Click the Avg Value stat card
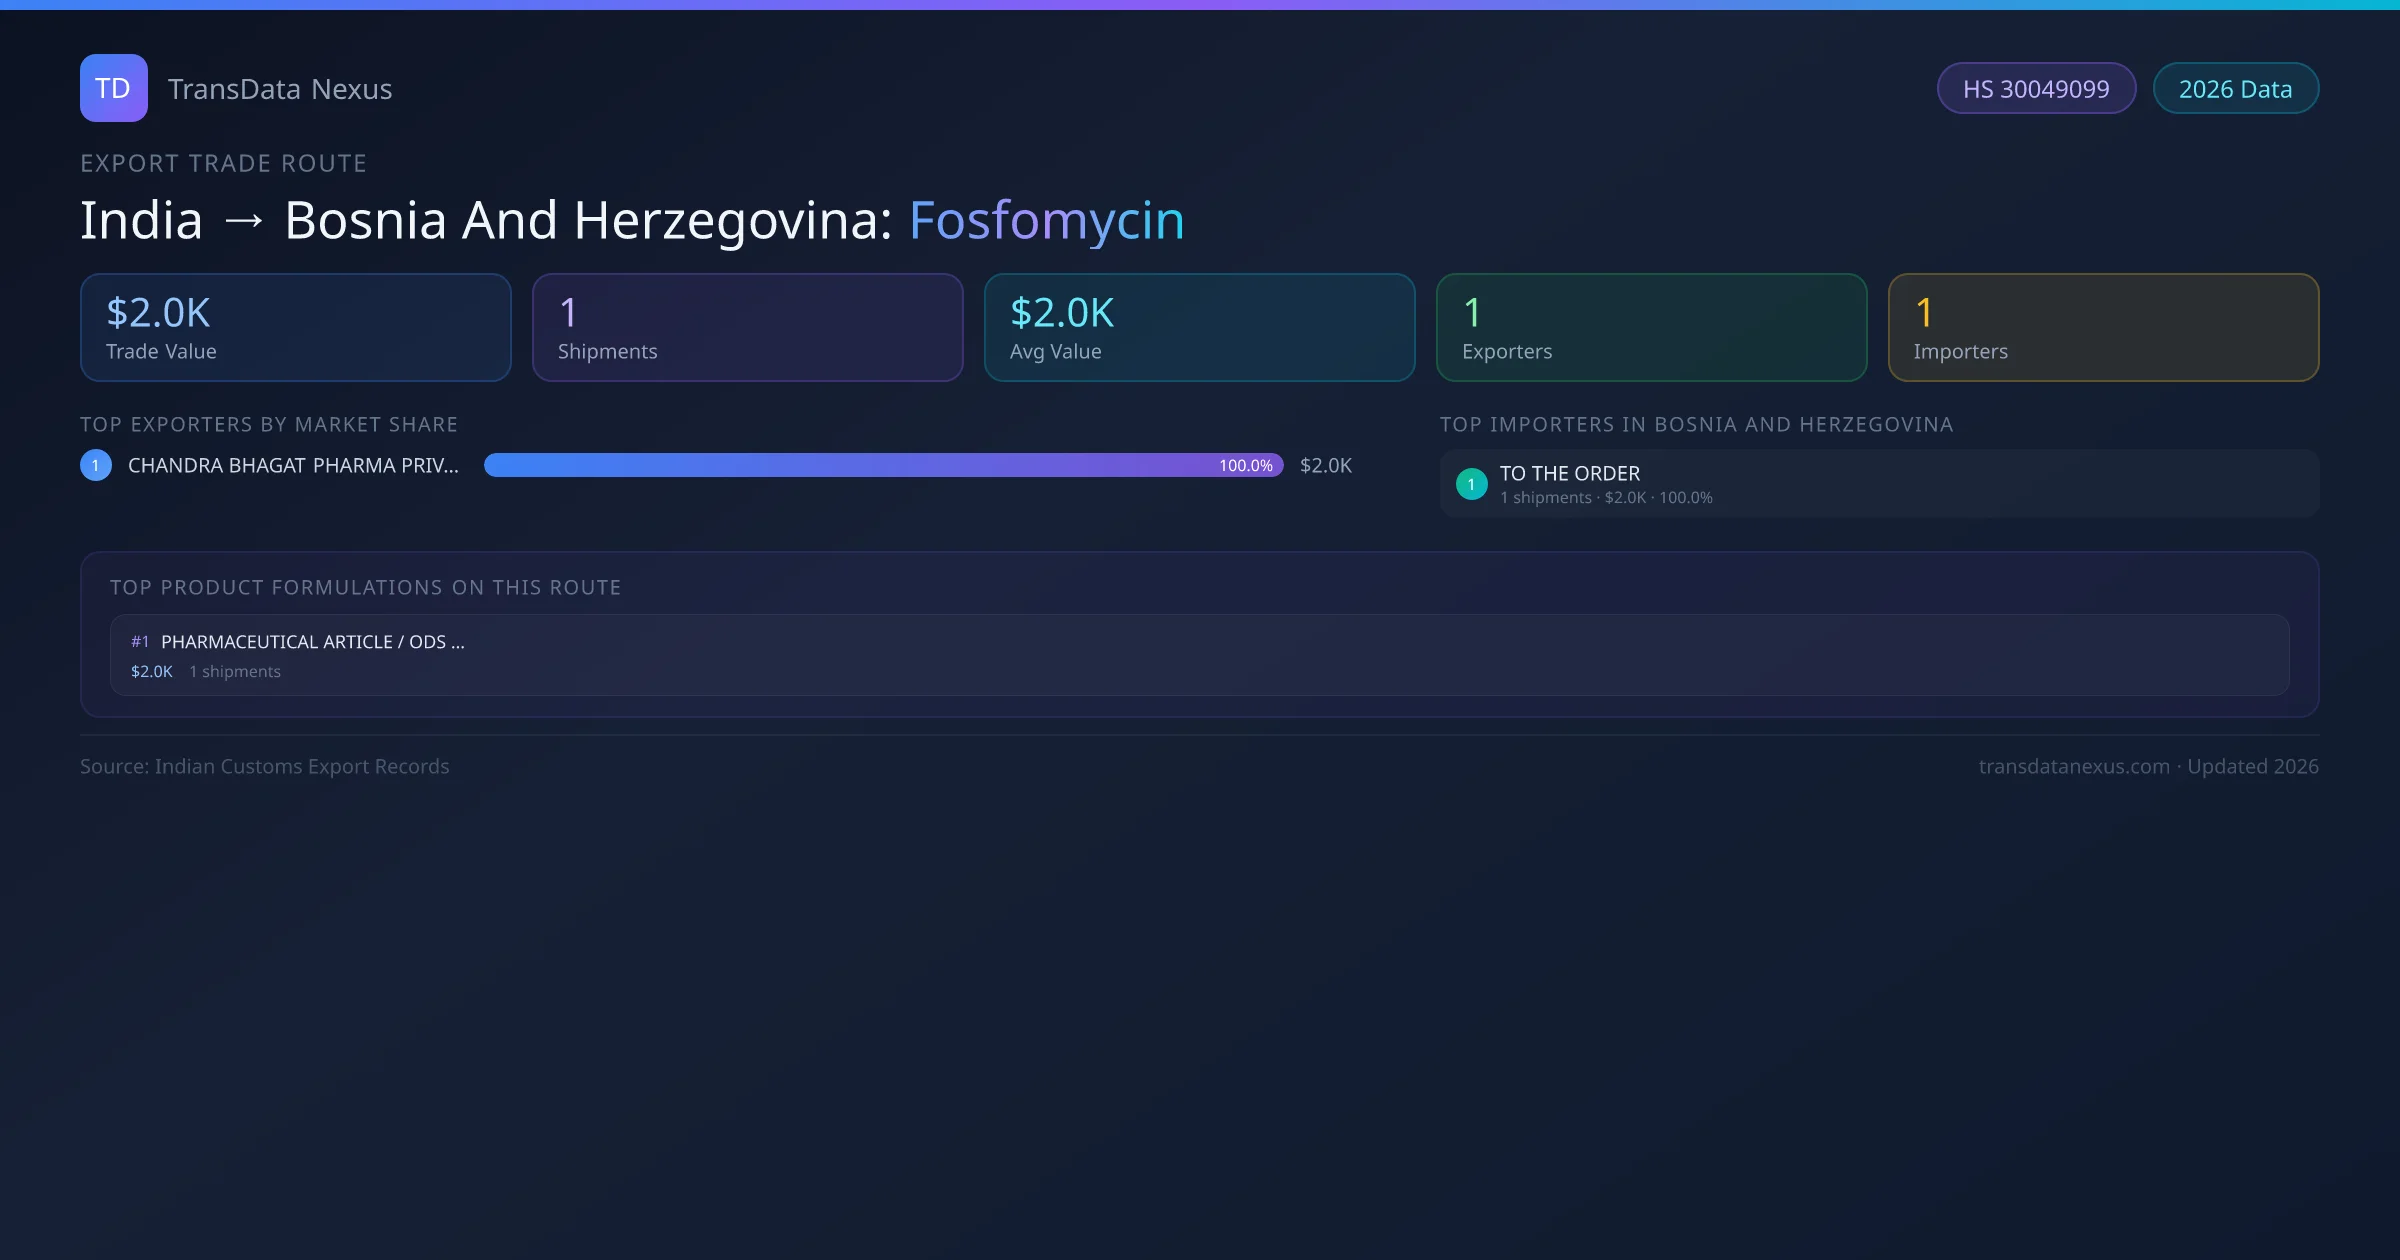The height and width of the screenshot is (1260, 2400). (x=1199, y=328)
